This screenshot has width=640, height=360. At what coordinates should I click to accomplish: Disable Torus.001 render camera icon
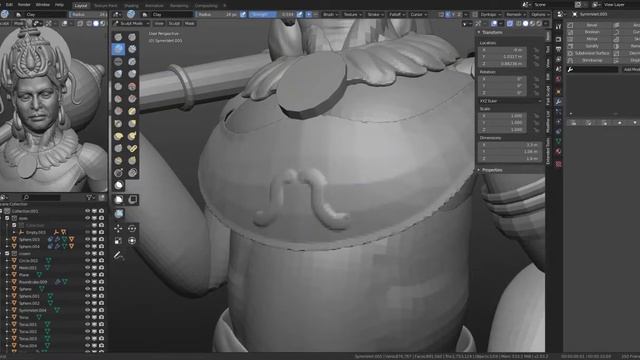[101, 324]
